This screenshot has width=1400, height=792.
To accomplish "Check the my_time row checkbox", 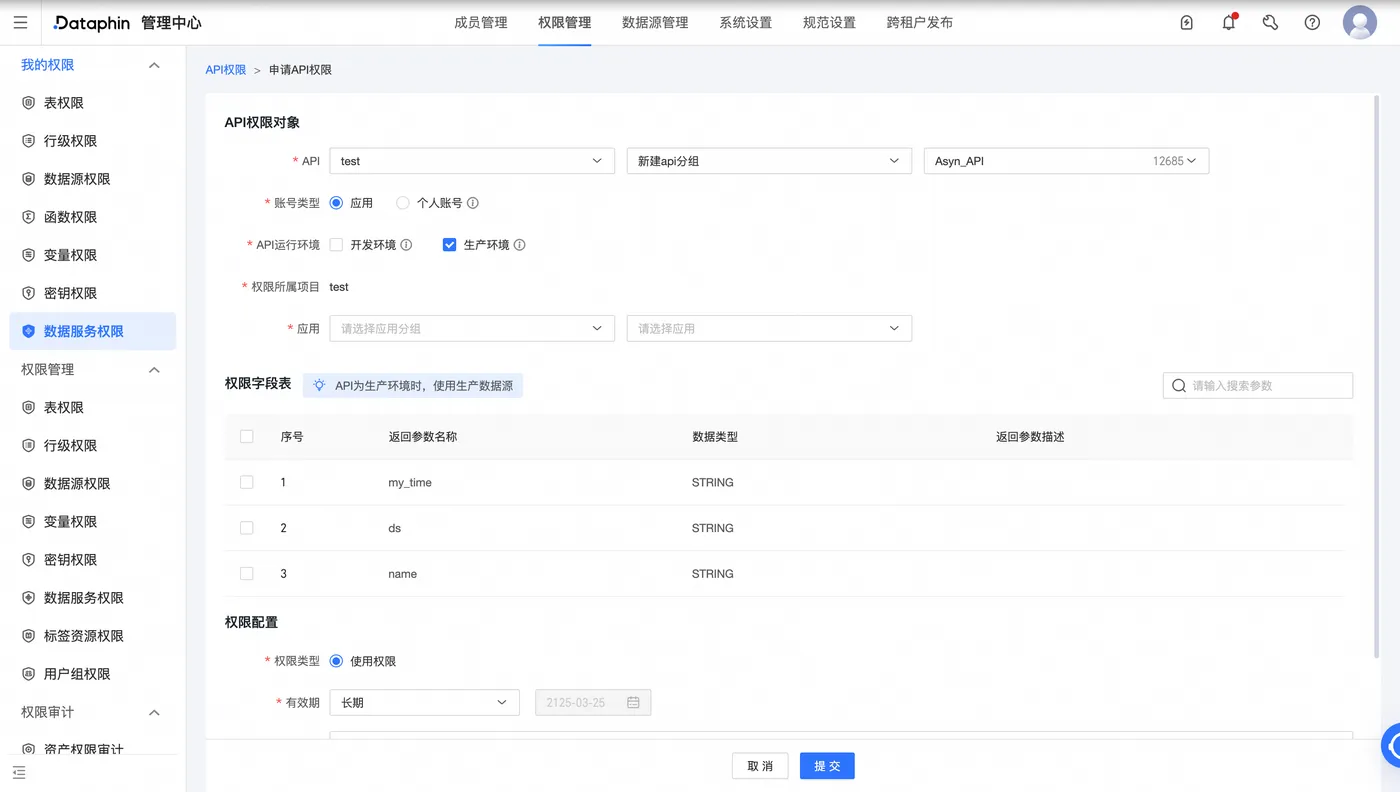I will pos(247,482).
